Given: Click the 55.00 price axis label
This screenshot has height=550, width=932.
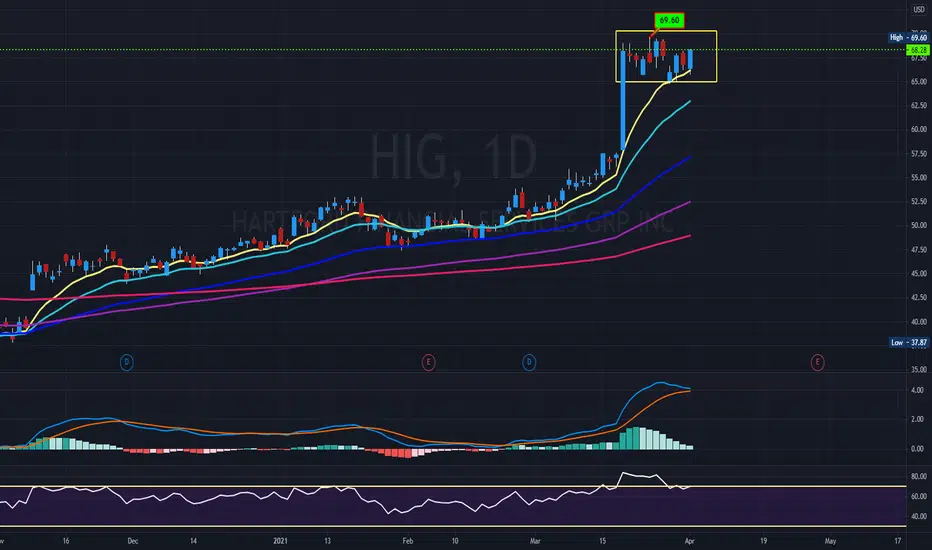Looking at the screenshot, I should (x=918, y=177).
